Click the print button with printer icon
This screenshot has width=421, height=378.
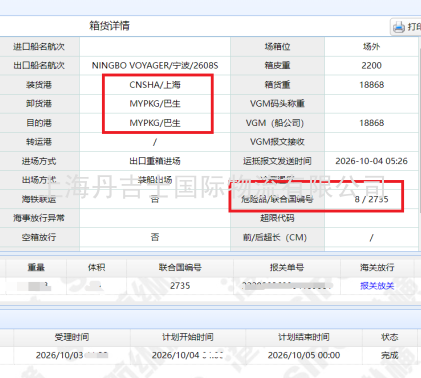[406, 26]
